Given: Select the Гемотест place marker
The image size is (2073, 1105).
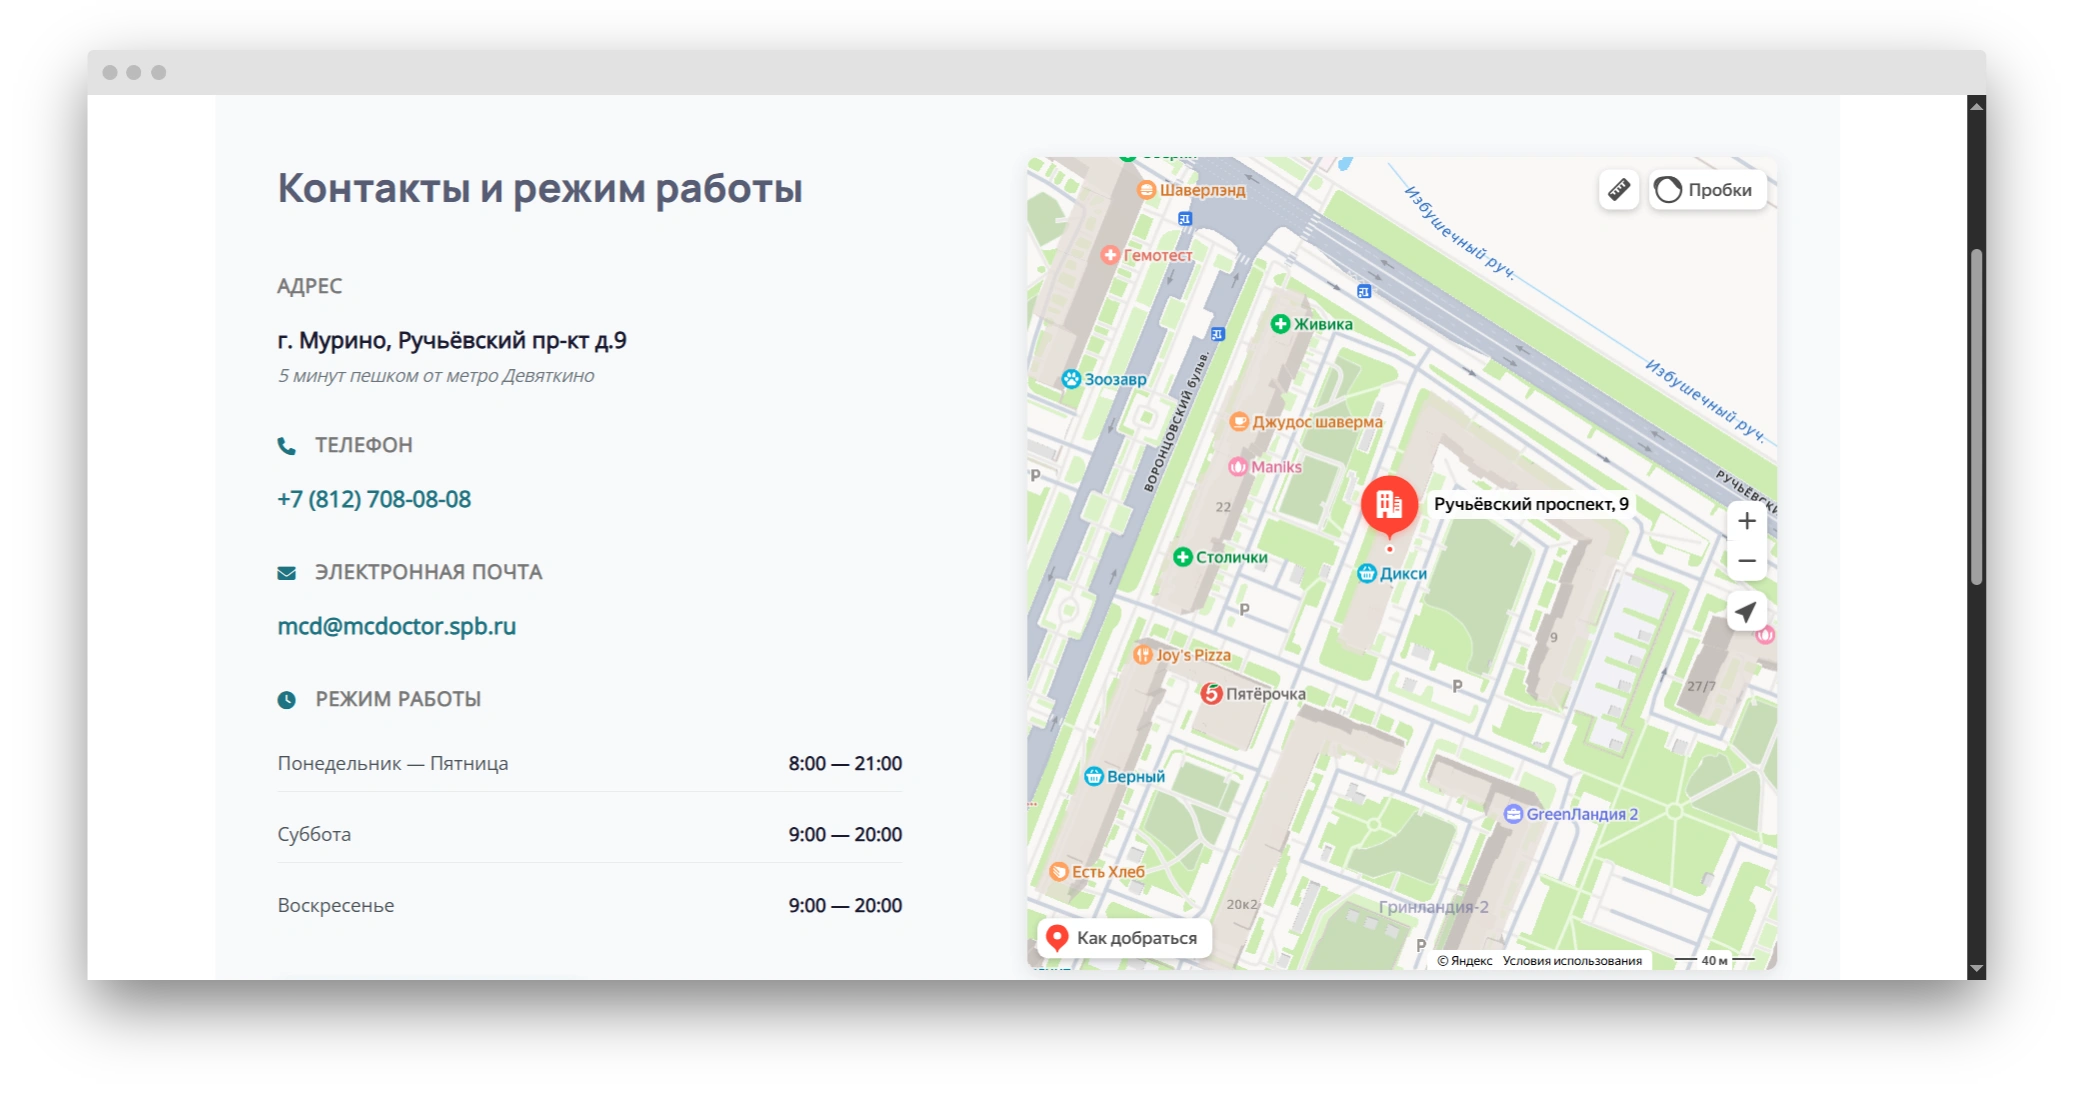Looking at the screenshot, I should (1147, 255).
